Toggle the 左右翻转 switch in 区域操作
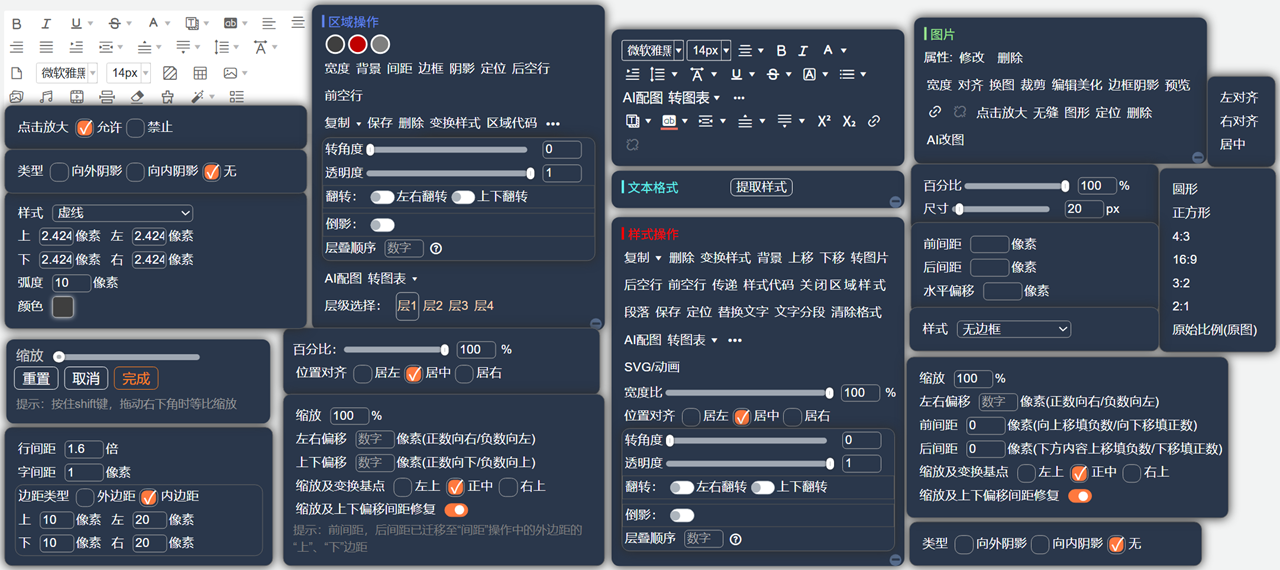Viewport: 1280px width, 570px height. 382,197
